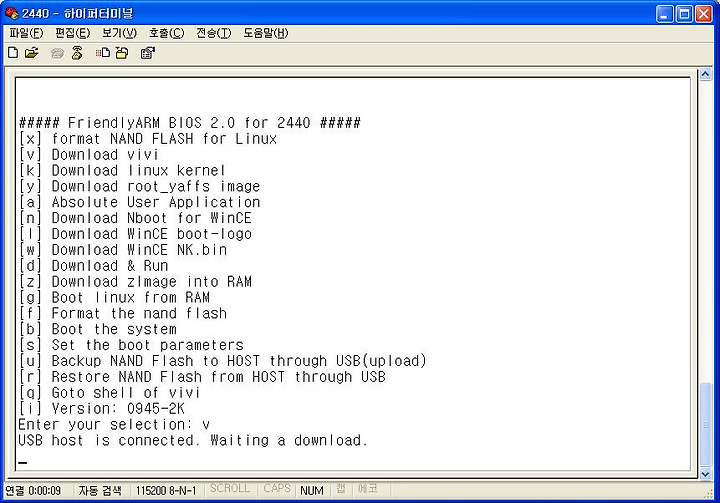The width and height of the screenshot is (720, 503).
Task: Click the '[r] Restore NAND Flash from HOST' line
Action: (x=202, y=377)
